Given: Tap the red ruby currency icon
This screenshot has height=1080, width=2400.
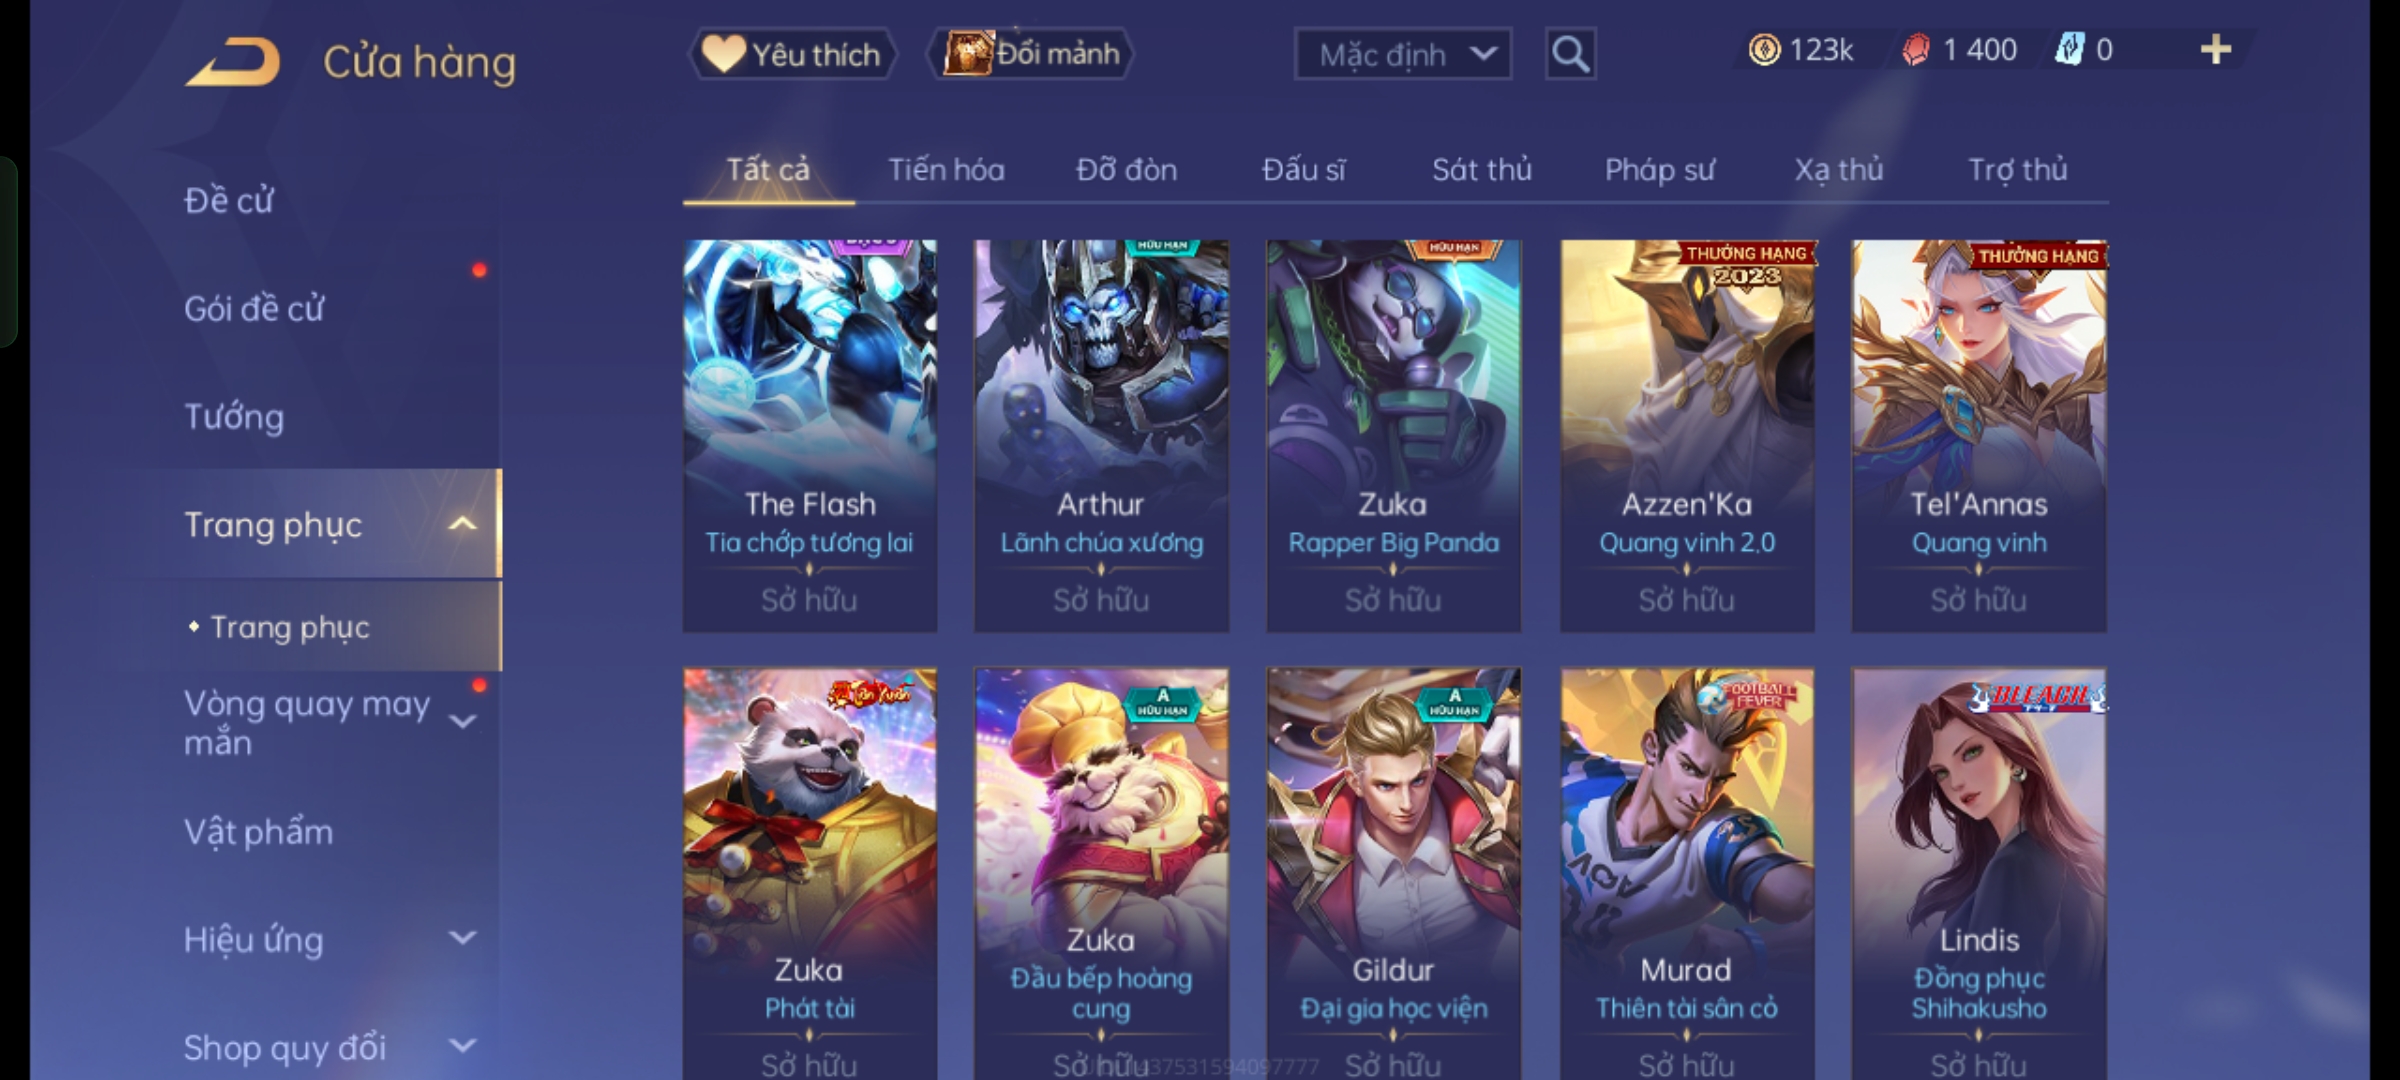Looking at the screenshot, I should point(1915,50).
